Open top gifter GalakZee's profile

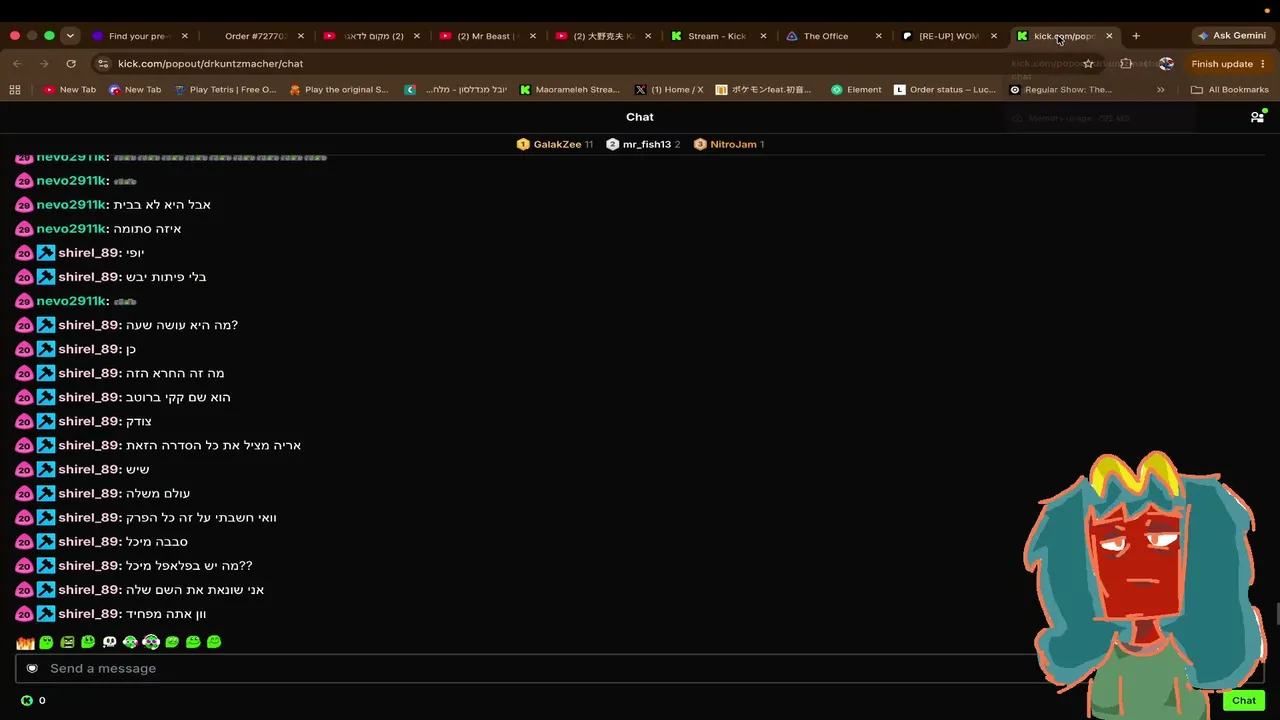click(x=557, y=144)
